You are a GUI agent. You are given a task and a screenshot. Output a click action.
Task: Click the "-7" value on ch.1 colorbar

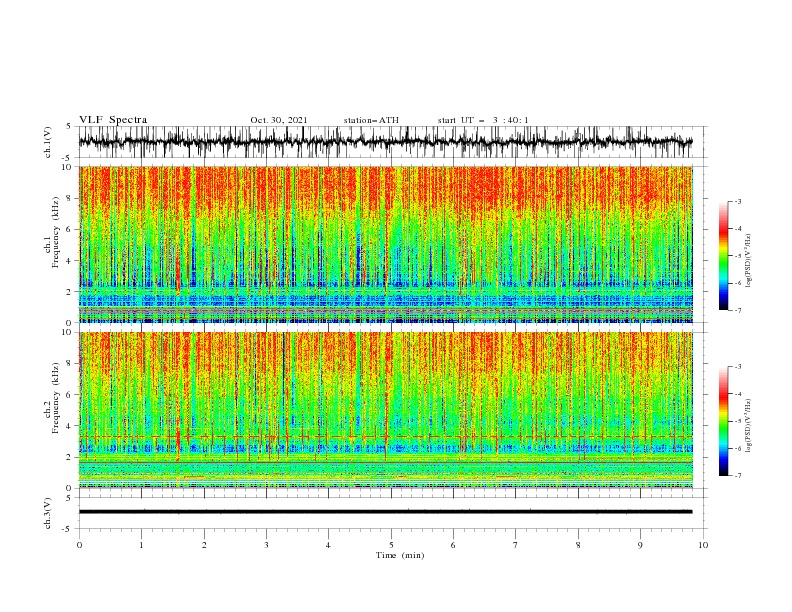(738, 310)
